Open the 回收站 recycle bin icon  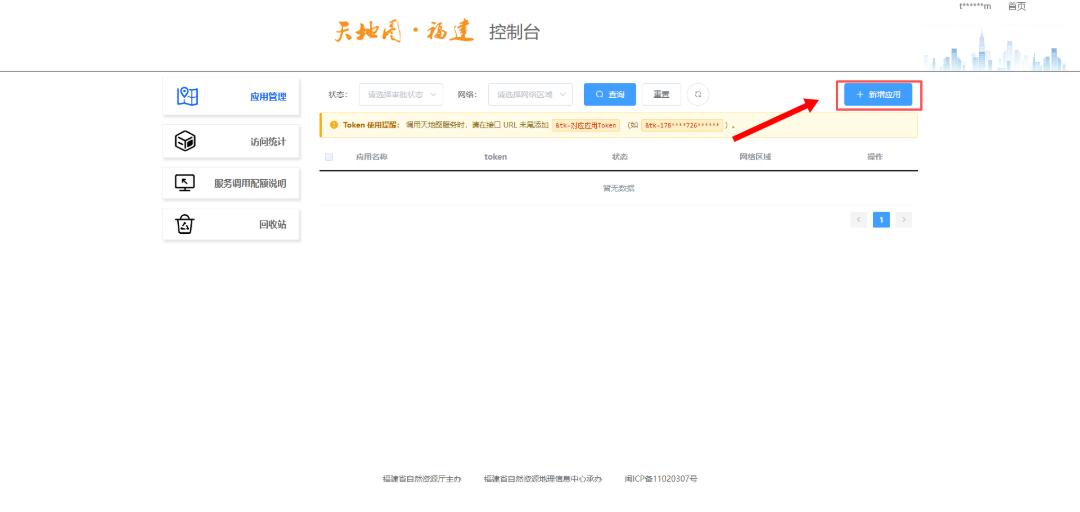[x=185, y=225]
